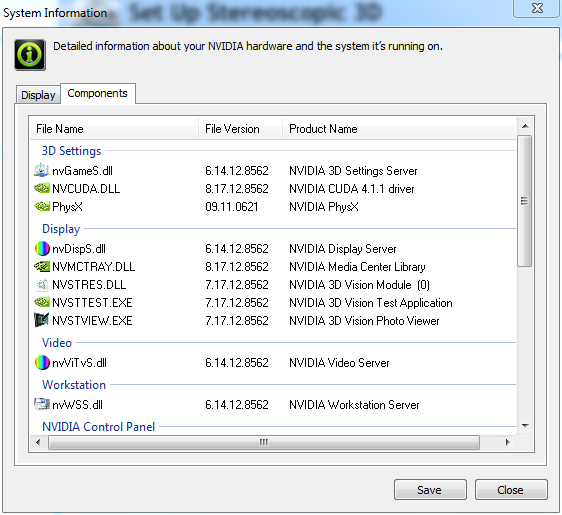Viewport: 562px width, 515px height.
Task: Click NVIDIA PhysX product name
Action: point(324,206)
